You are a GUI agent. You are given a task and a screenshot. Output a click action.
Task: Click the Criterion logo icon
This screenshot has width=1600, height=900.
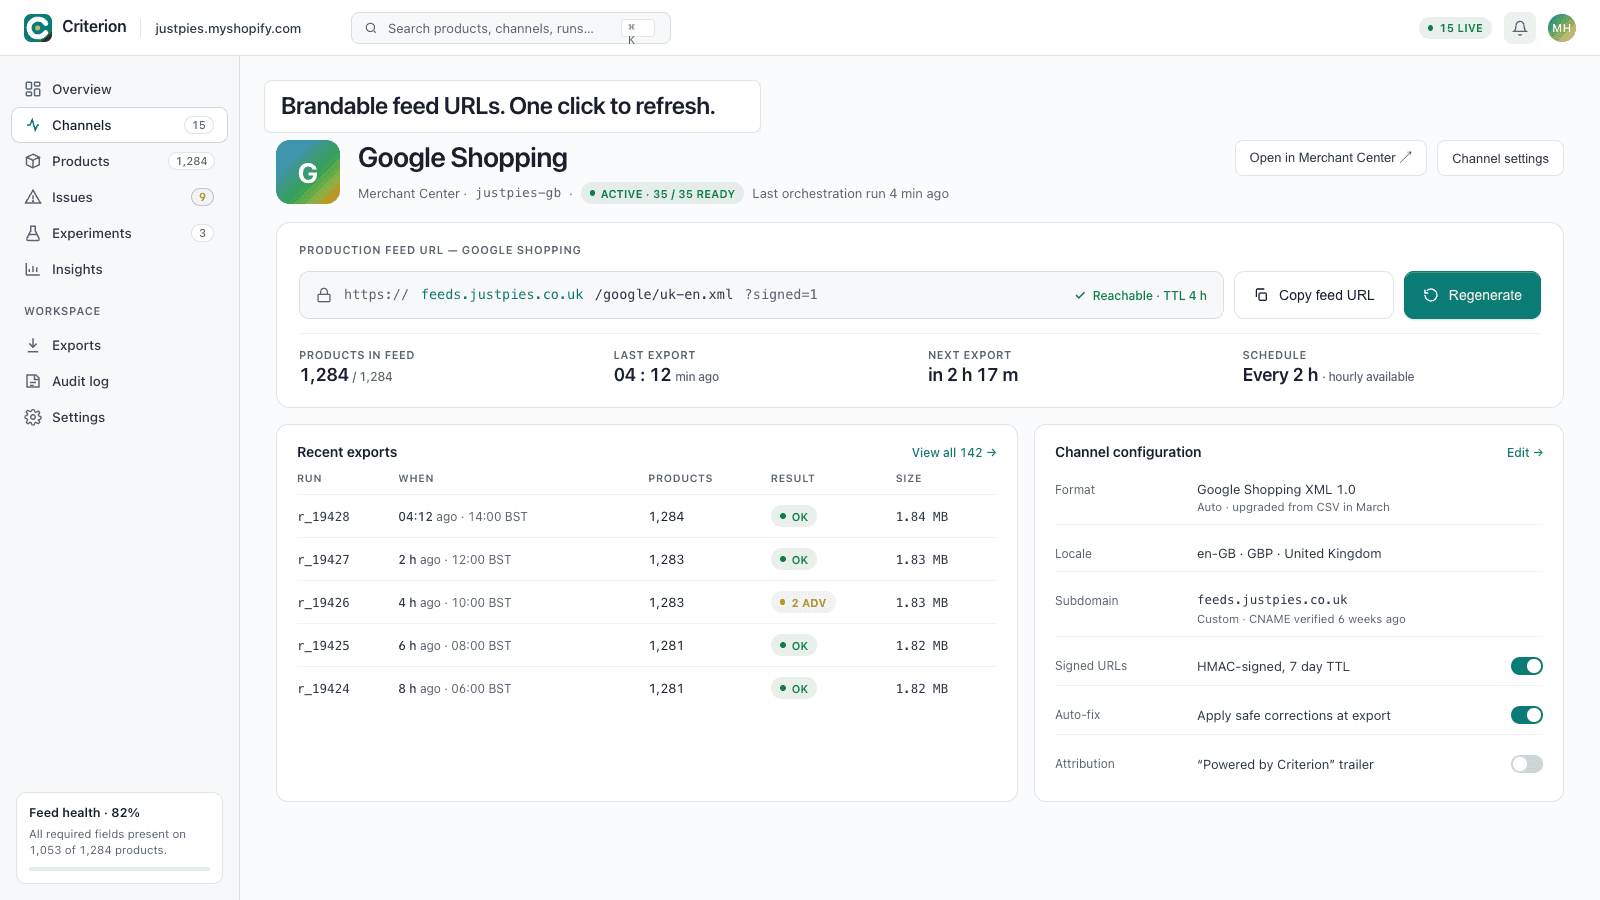click(x=38, y=28)
